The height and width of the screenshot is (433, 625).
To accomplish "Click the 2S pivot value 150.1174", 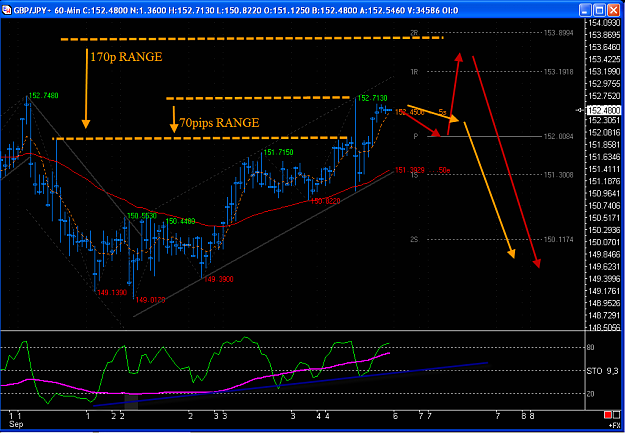I will pyautogui.click(x=559, y=240).
